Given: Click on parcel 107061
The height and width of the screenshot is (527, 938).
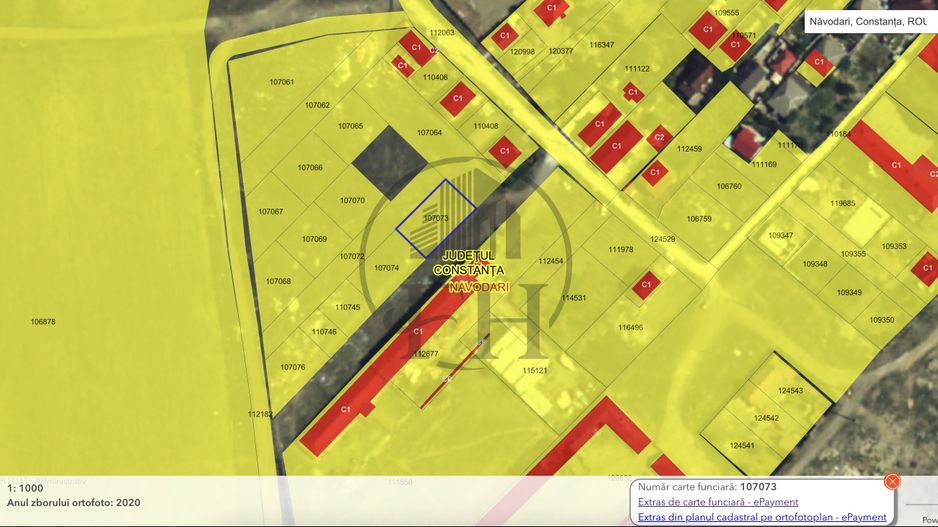Looking at the screenshot, I should 282,82.
